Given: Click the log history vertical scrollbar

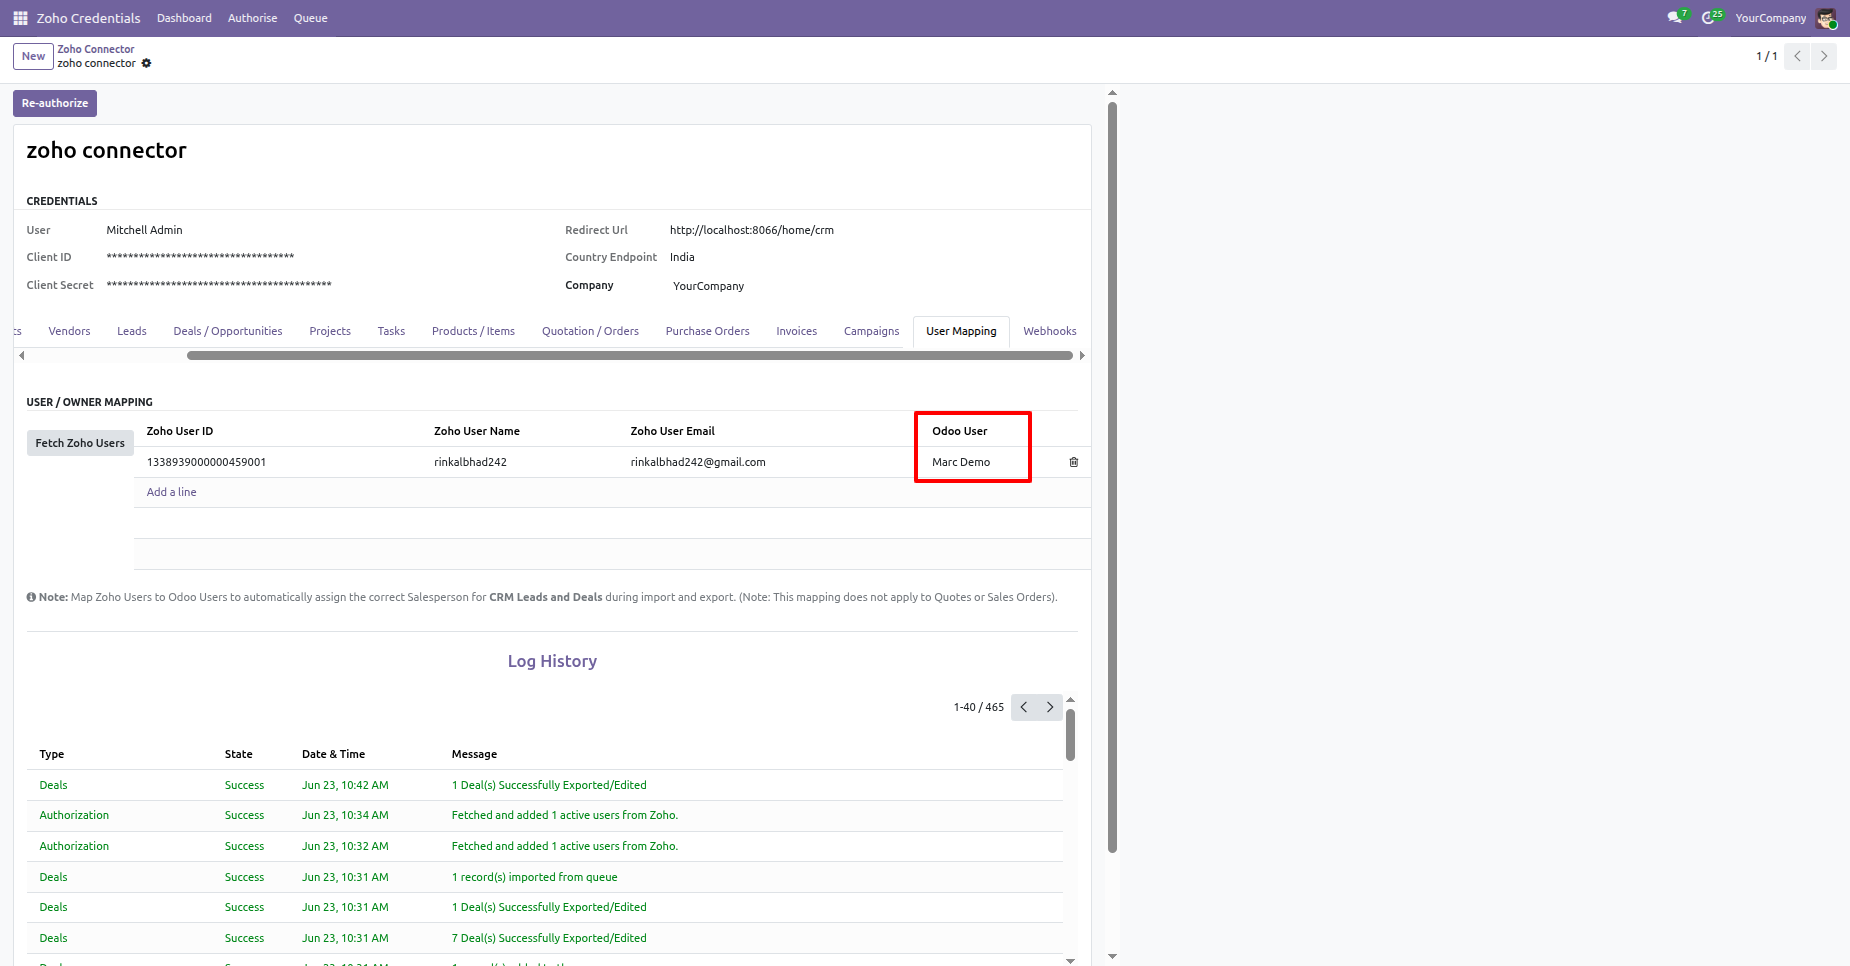Looking at the screenshot, I should (x=1070, y=735).
